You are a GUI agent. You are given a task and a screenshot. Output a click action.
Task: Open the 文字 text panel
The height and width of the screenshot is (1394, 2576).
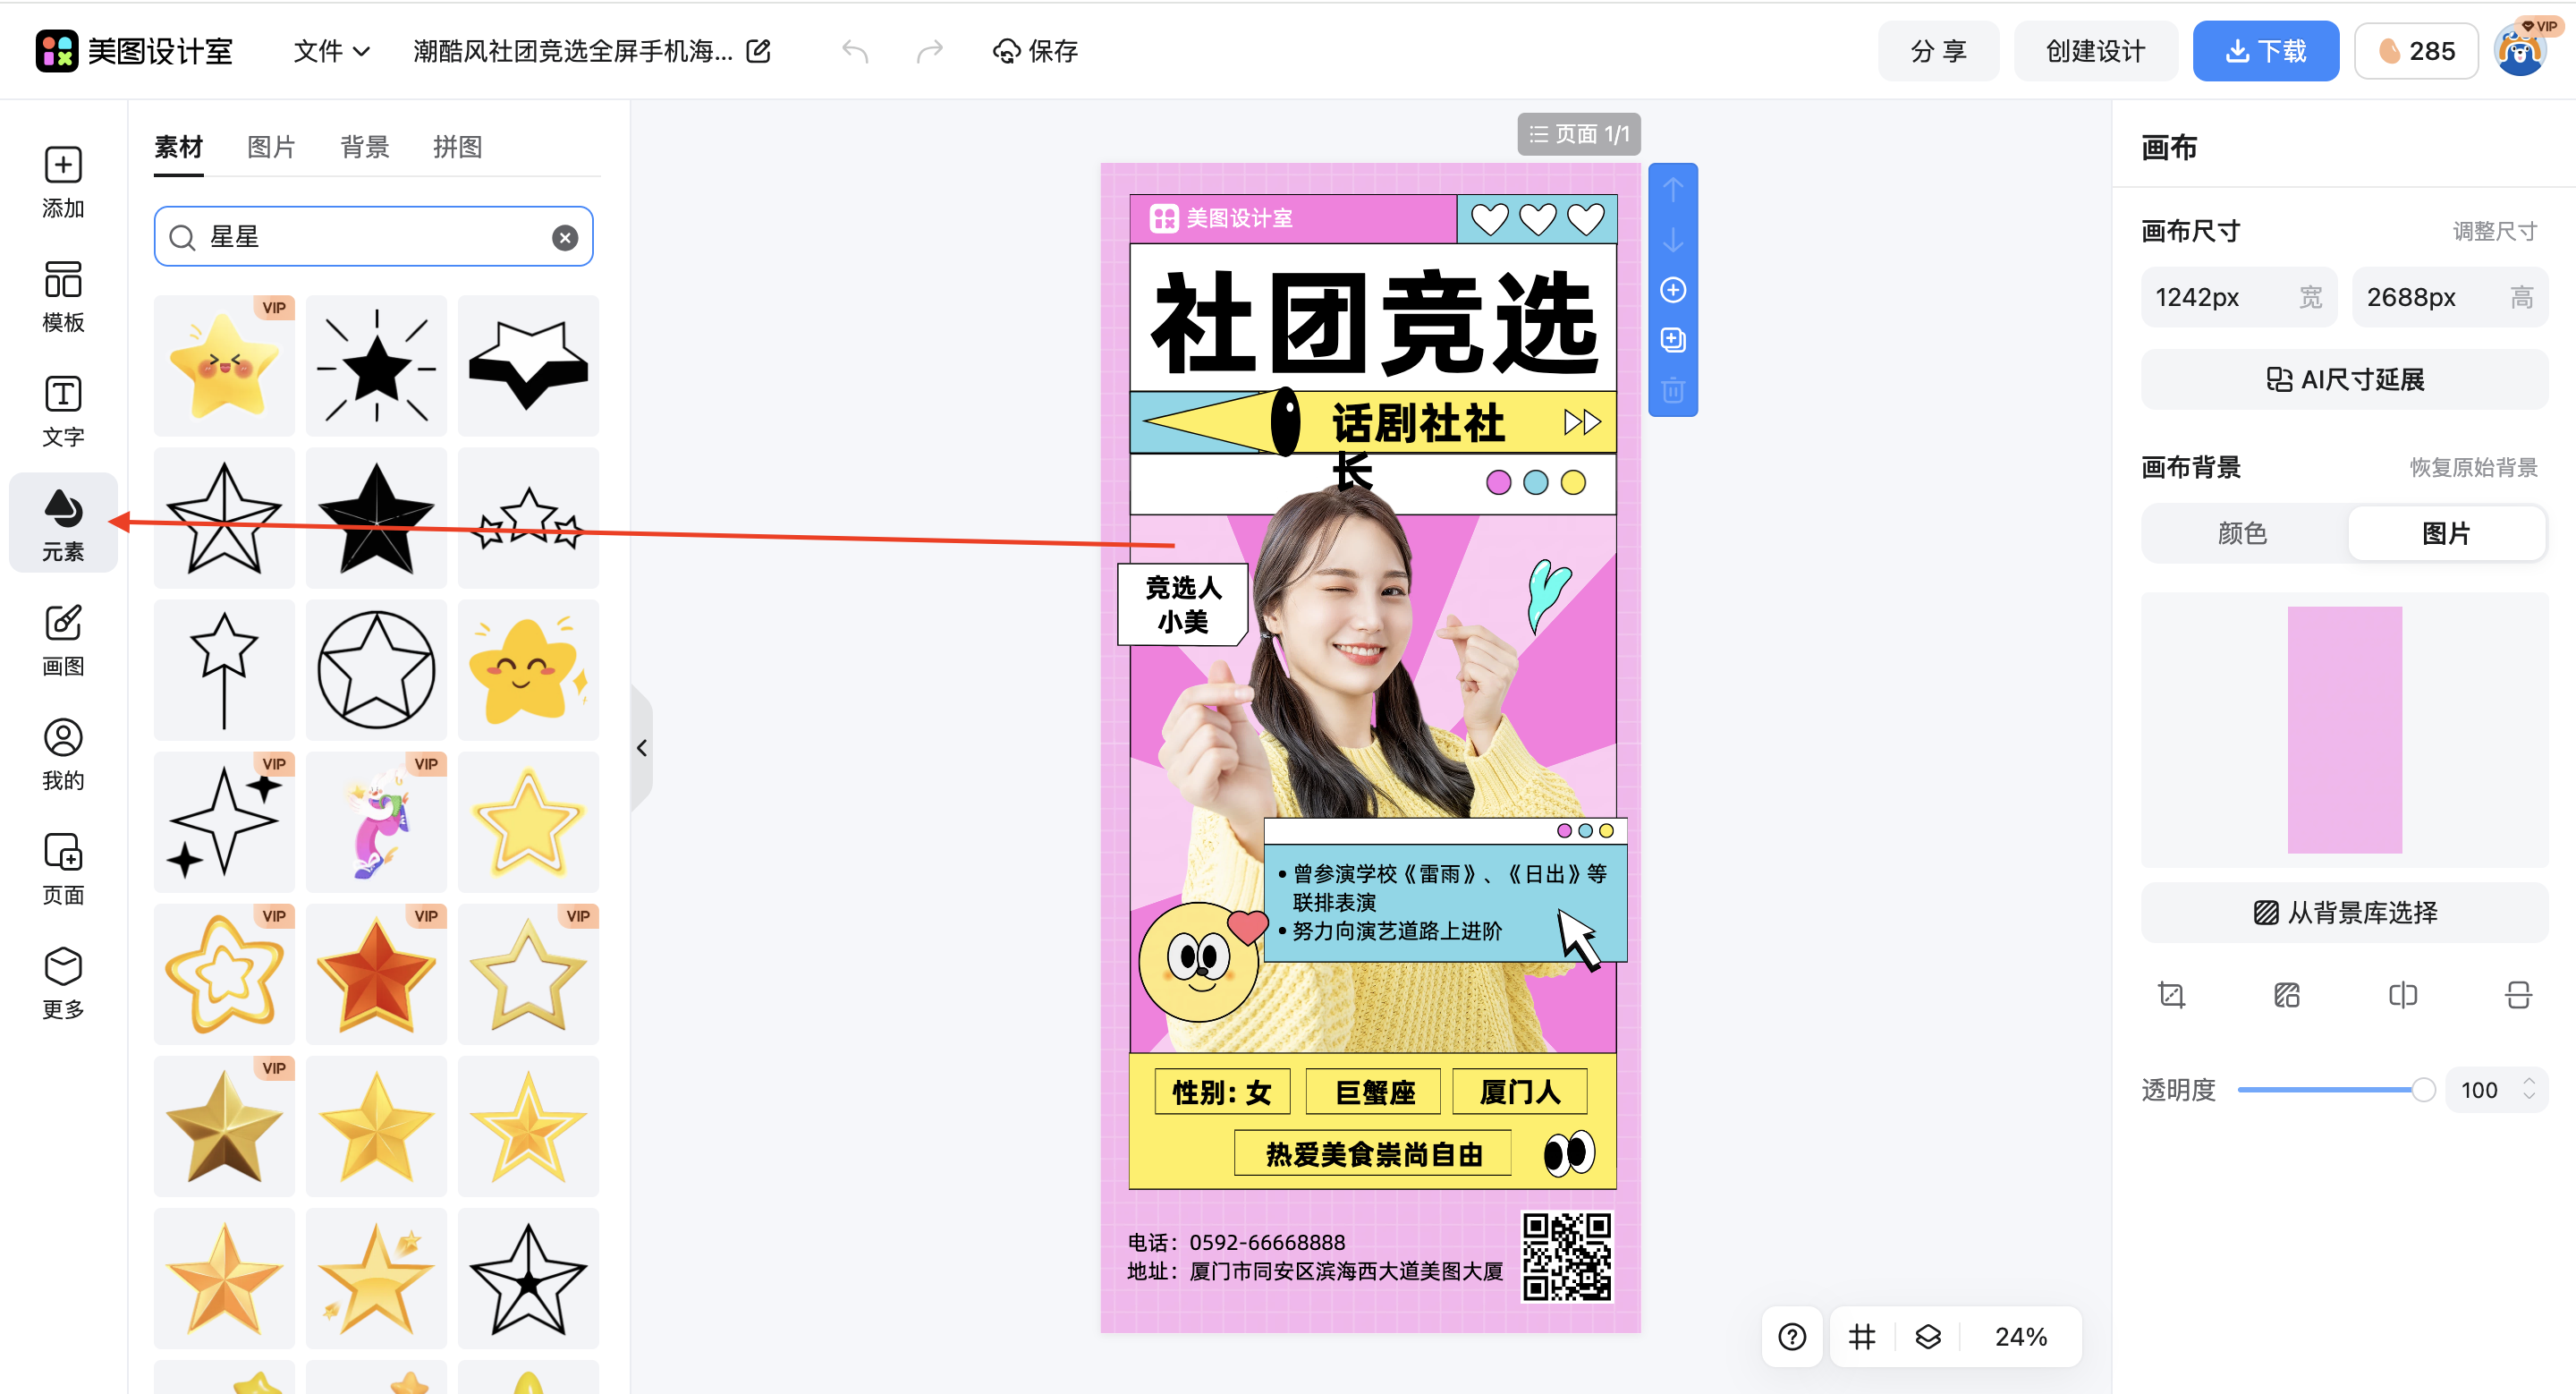point(62,410)
